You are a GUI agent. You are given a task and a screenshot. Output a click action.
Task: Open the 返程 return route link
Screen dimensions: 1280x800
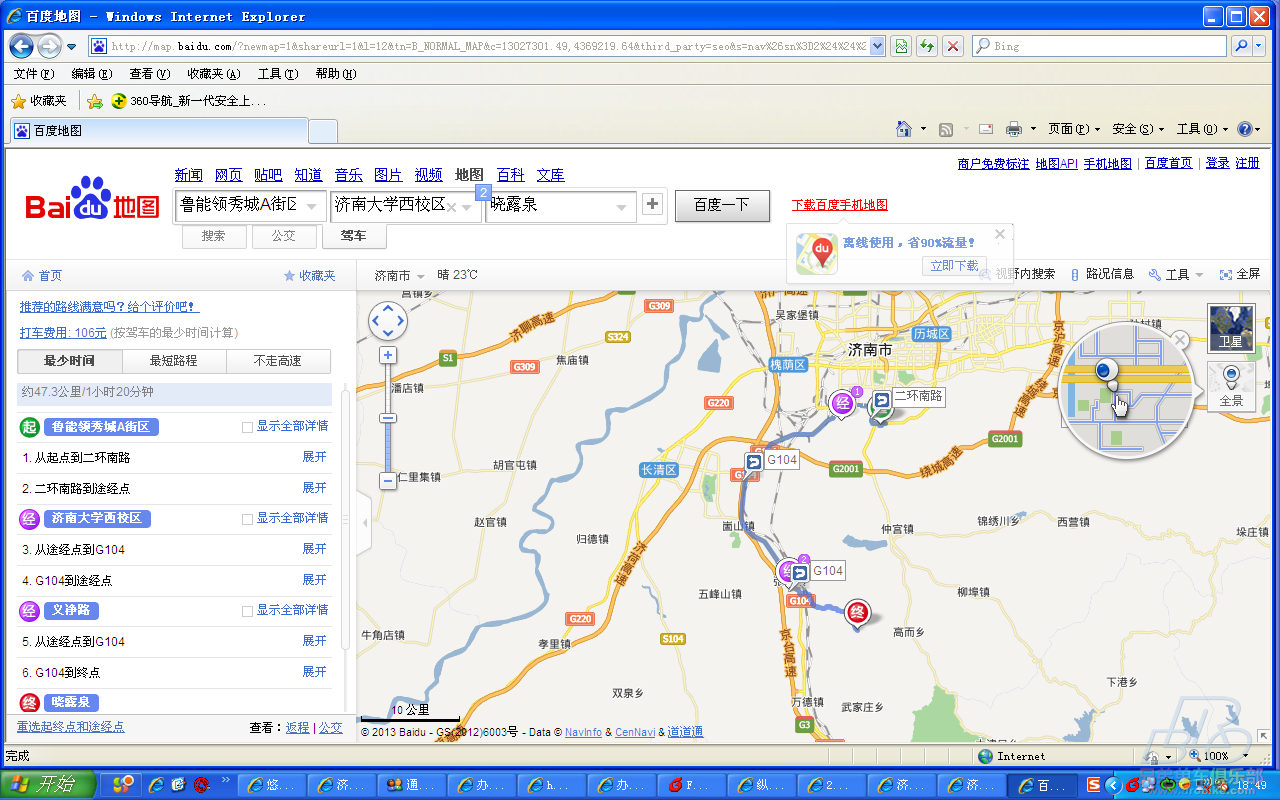pos(297,728)
